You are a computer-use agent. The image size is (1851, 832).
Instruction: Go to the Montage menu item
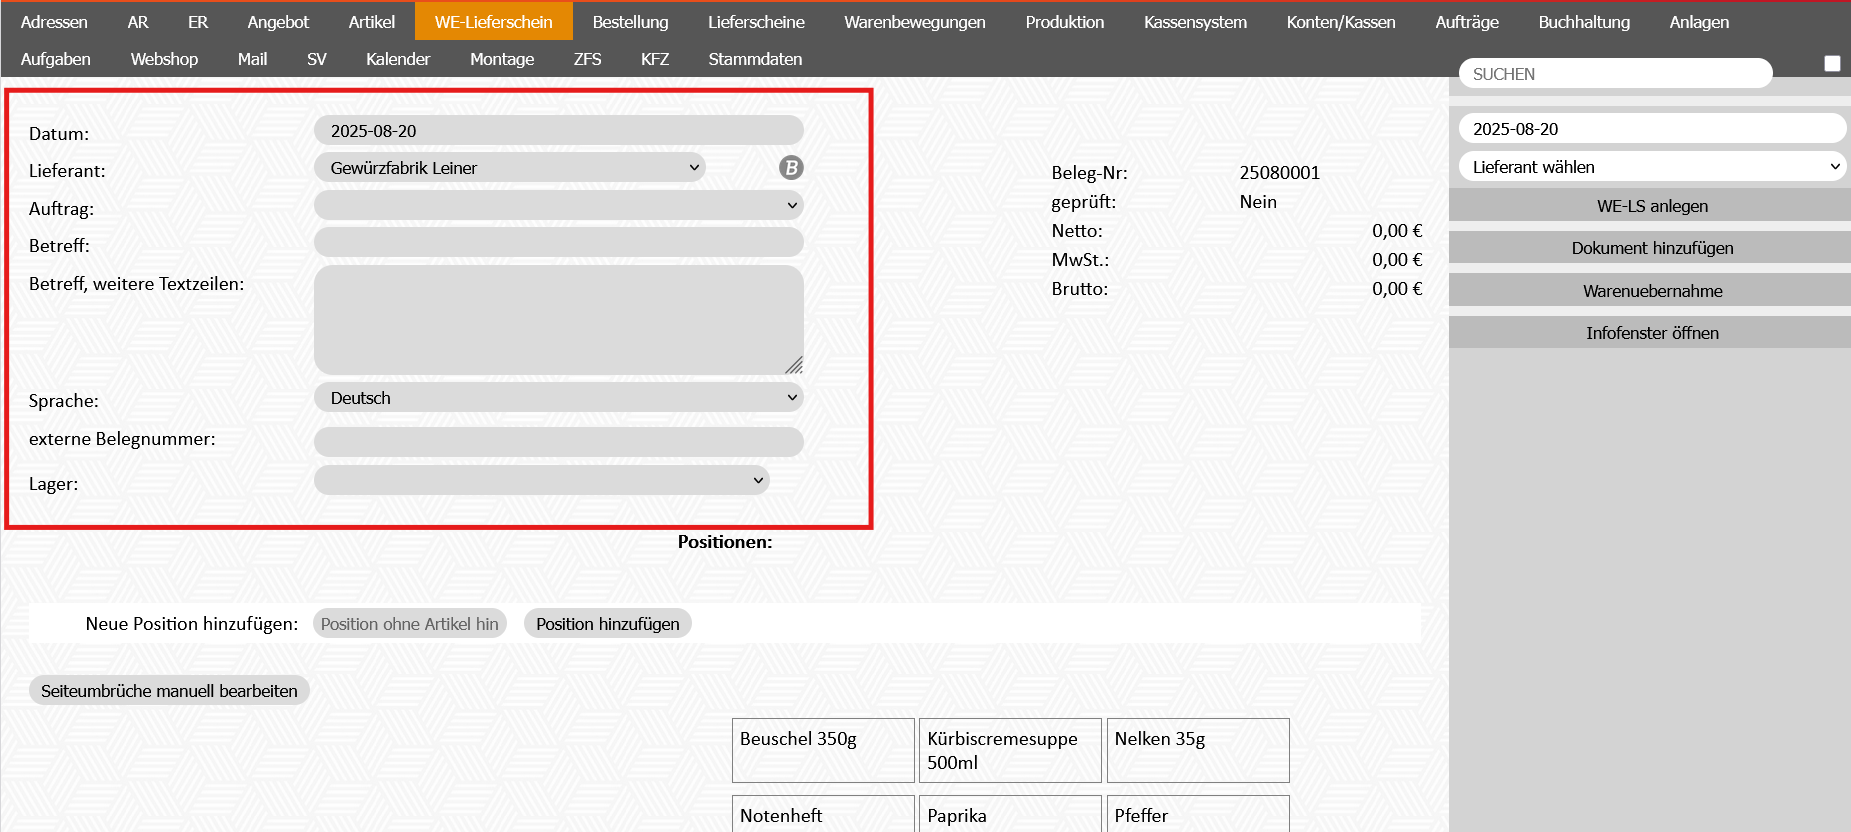[x=502, y=59]
